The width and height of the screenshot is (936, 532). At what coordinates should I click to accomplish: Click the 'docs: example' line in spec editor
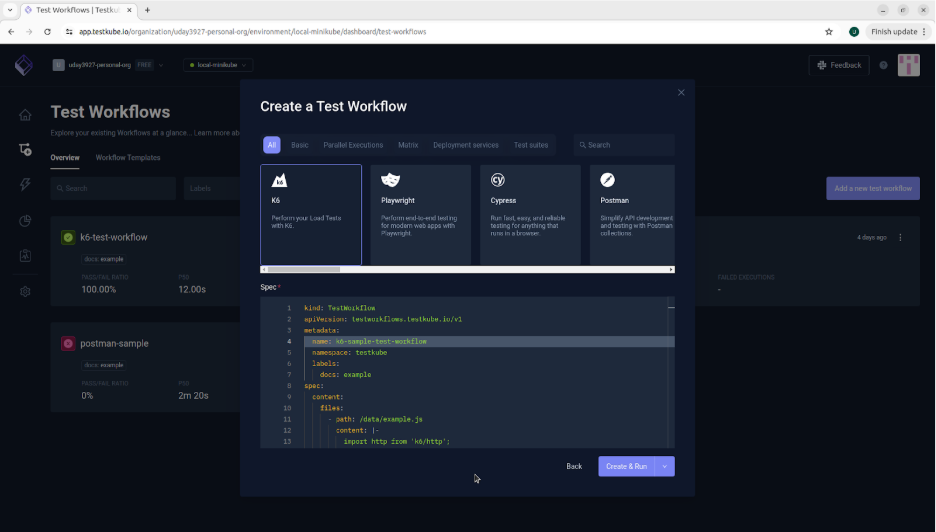click(x=345, y=375)
